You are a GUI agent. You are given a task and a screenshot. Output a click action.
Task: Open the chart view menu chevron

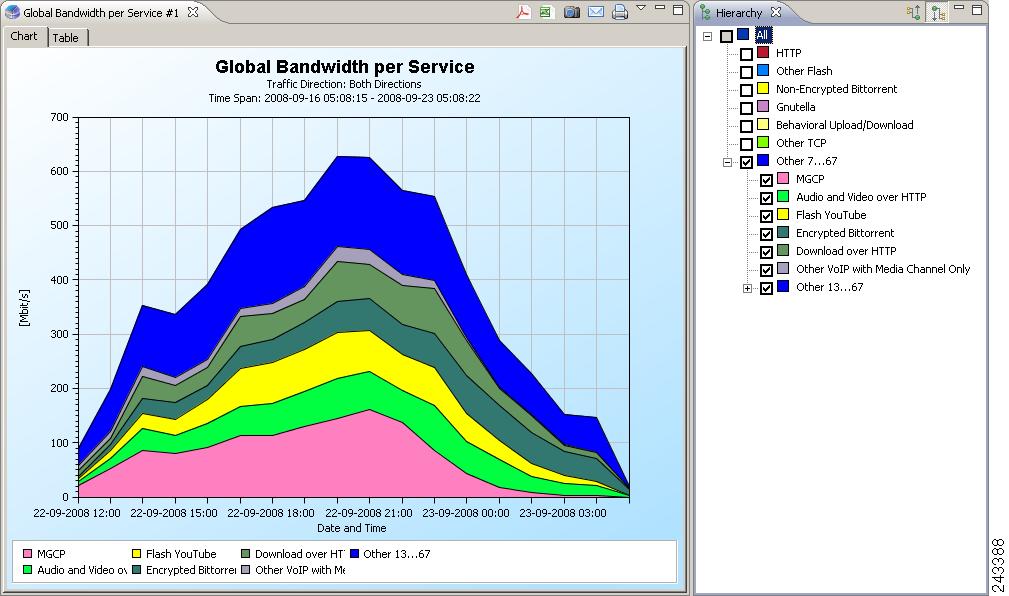[641, 10]
